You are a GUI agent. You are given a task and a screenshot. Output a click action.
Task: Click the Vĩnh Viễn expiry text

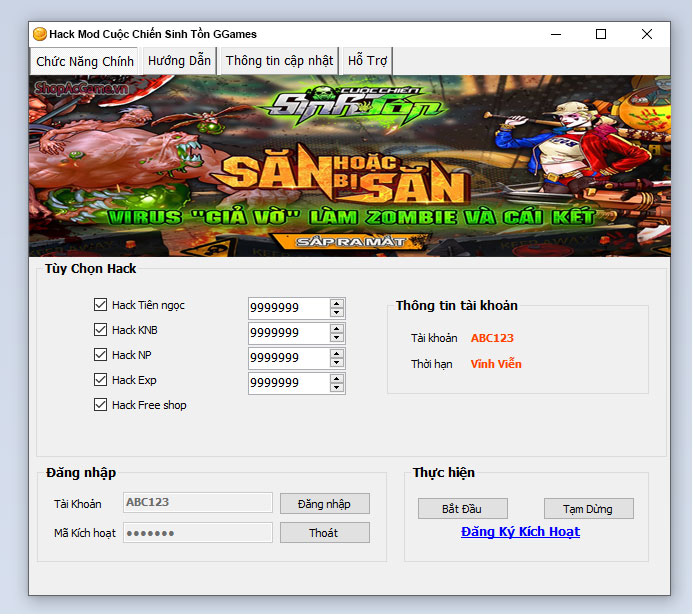pyautogui.click(x=496, y=364)
